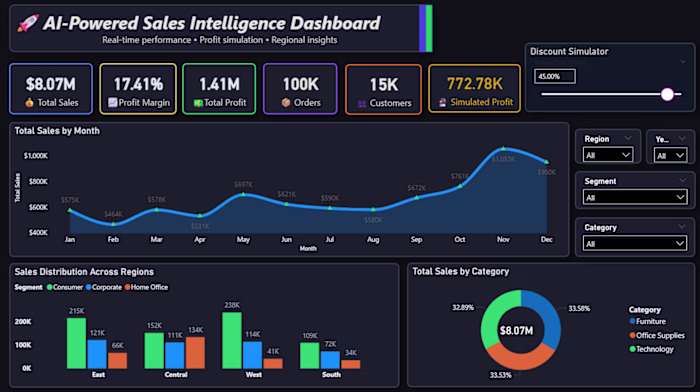Screen dimensions: 700x392
Task: Click the West Consumer bar labeled 238K
Action: tap(232, 340)
